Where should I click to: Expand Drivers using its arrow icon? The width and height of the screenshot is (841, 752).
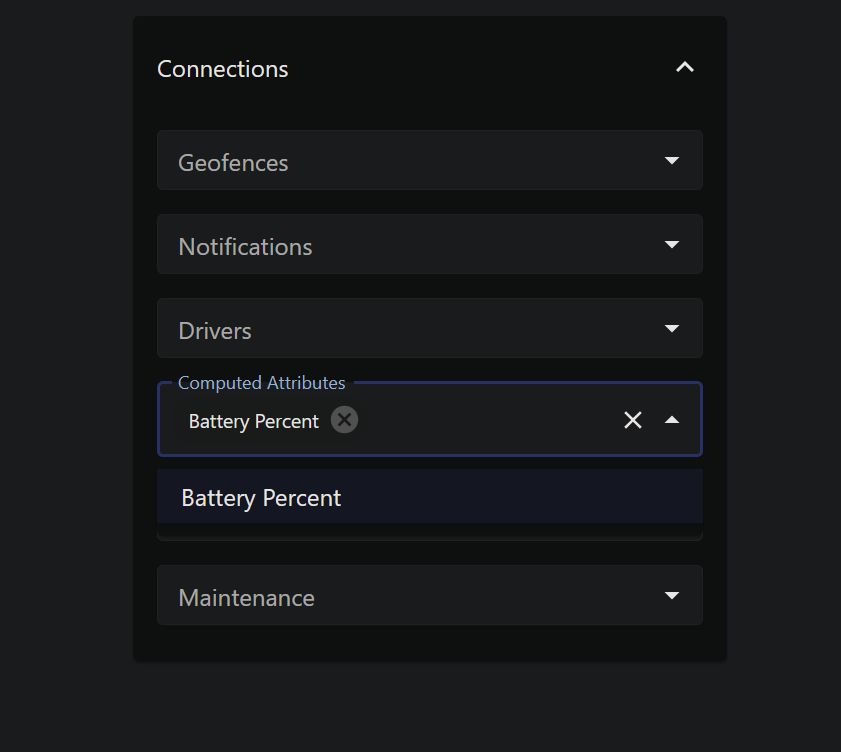[672, 329]
